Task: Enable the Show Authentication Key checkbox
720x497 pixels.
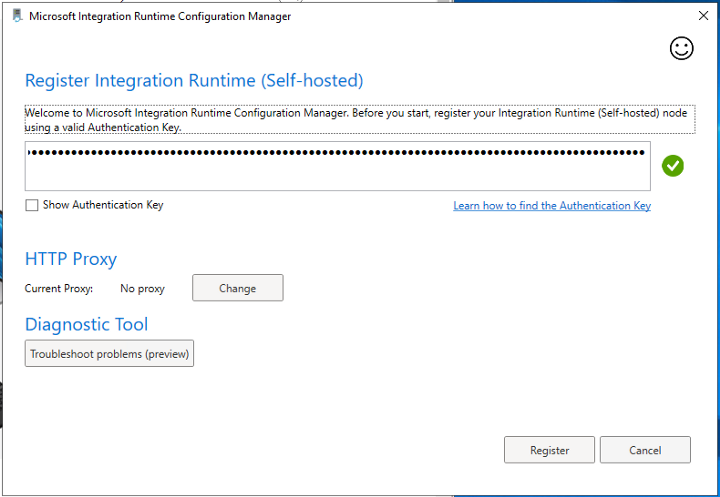Action: tap(32, 205)
